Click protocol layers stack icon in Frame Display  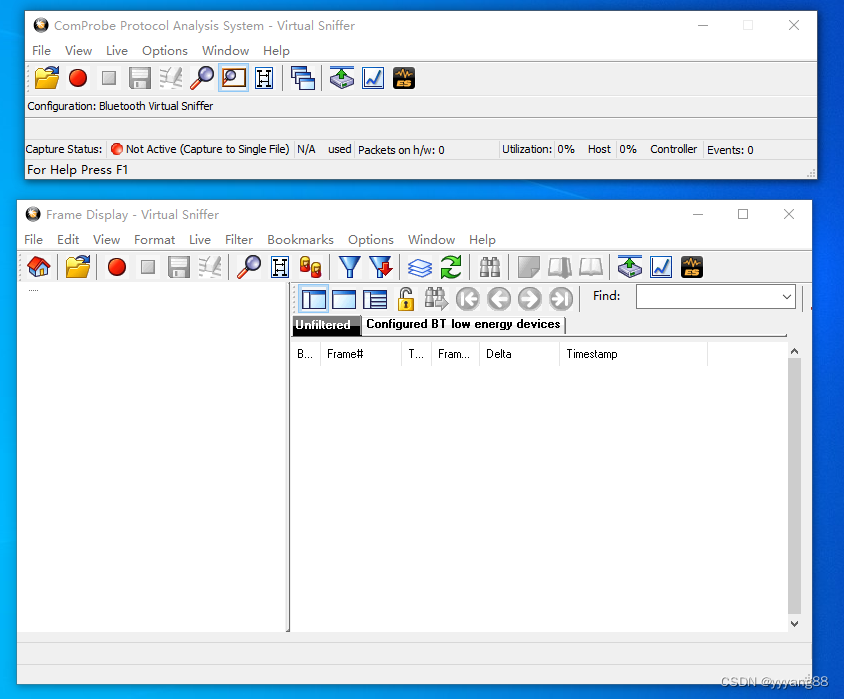pyautogui.click(x=420, y=267)
